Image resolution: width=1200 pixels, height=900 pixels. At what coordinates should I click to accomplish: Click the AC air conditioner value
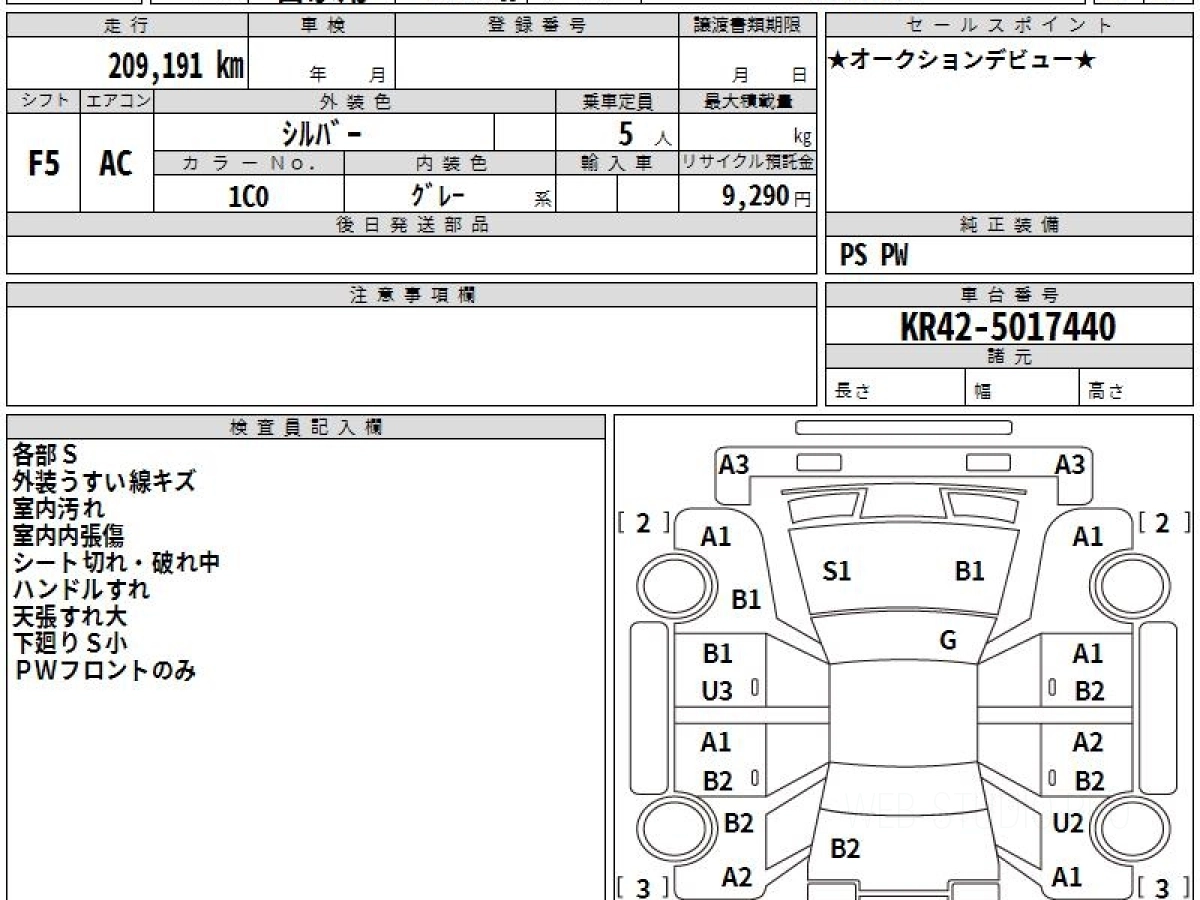(116, 163)
